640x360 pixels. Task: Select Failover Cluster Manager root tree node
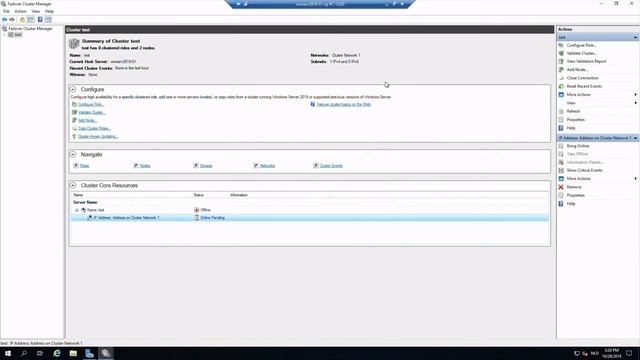(x=30, y=29)
